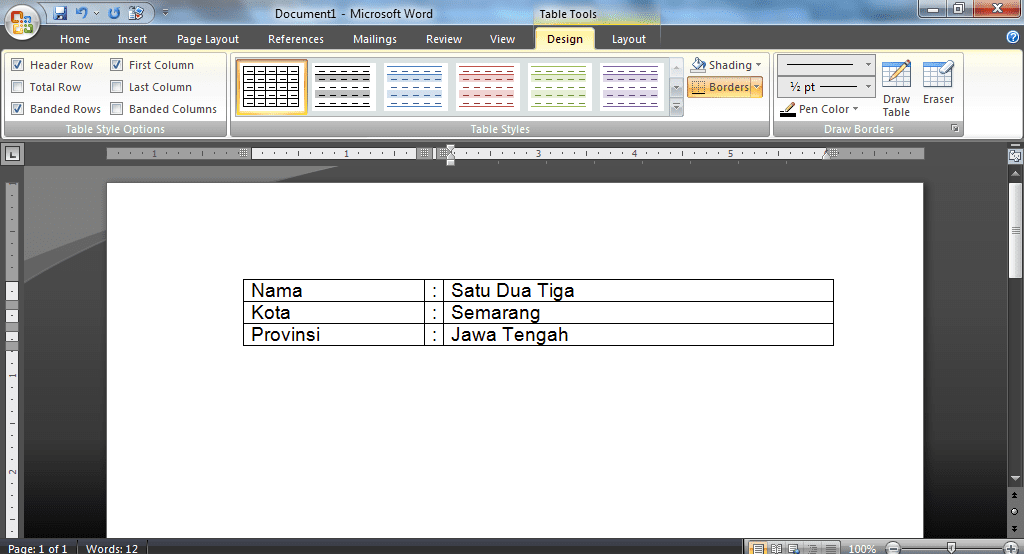1024x554 pixels.
Task: Apply the black Light Shading table style
Action: pos(343,86)
